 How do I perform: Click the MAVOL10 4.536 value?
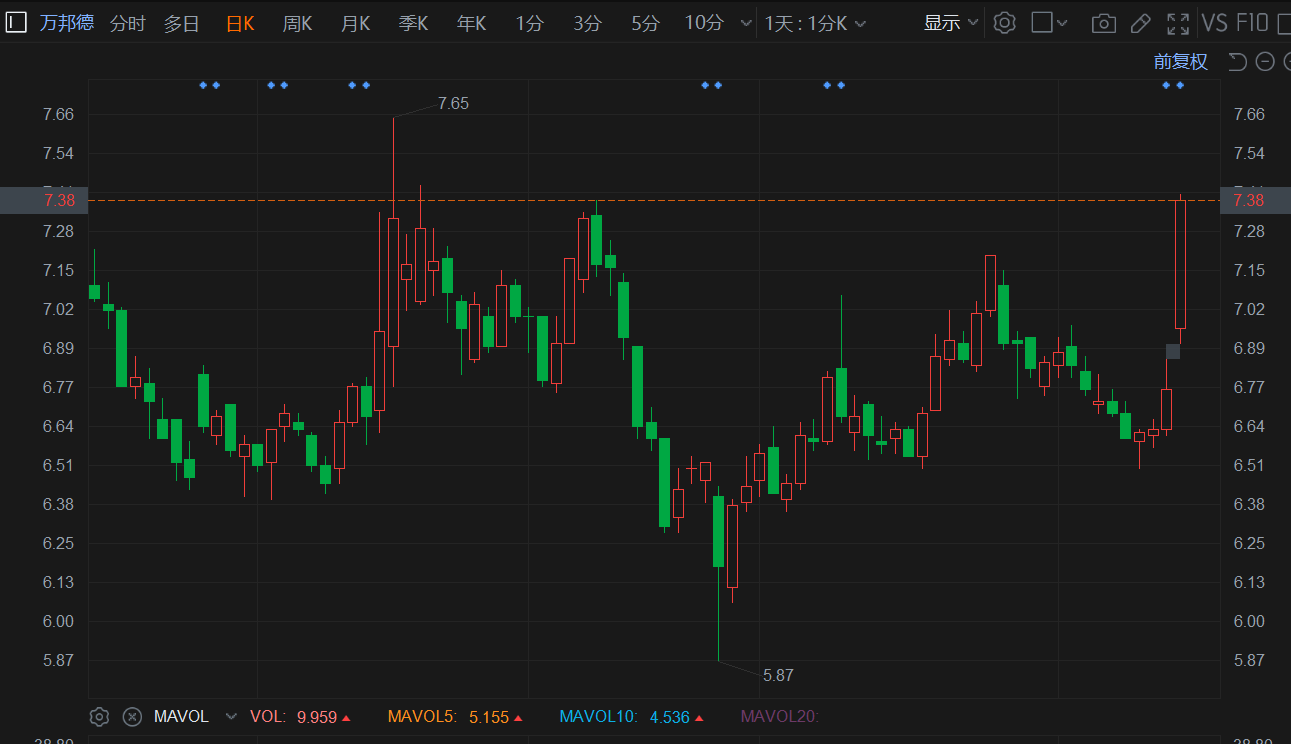(669, 717)
